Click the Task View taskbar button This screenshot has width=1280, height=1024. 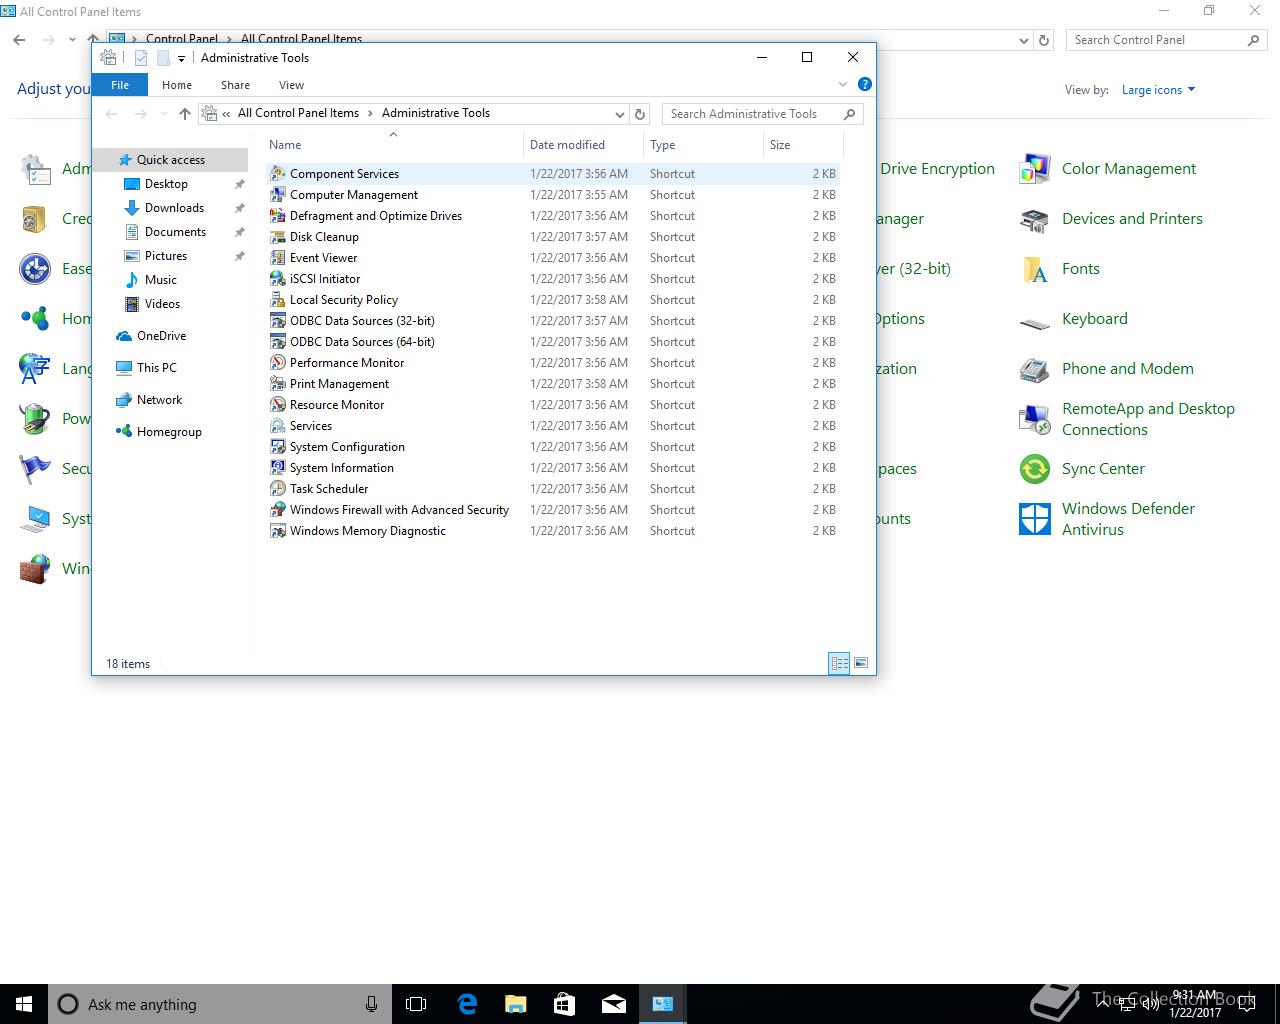tap(416, 1004)
